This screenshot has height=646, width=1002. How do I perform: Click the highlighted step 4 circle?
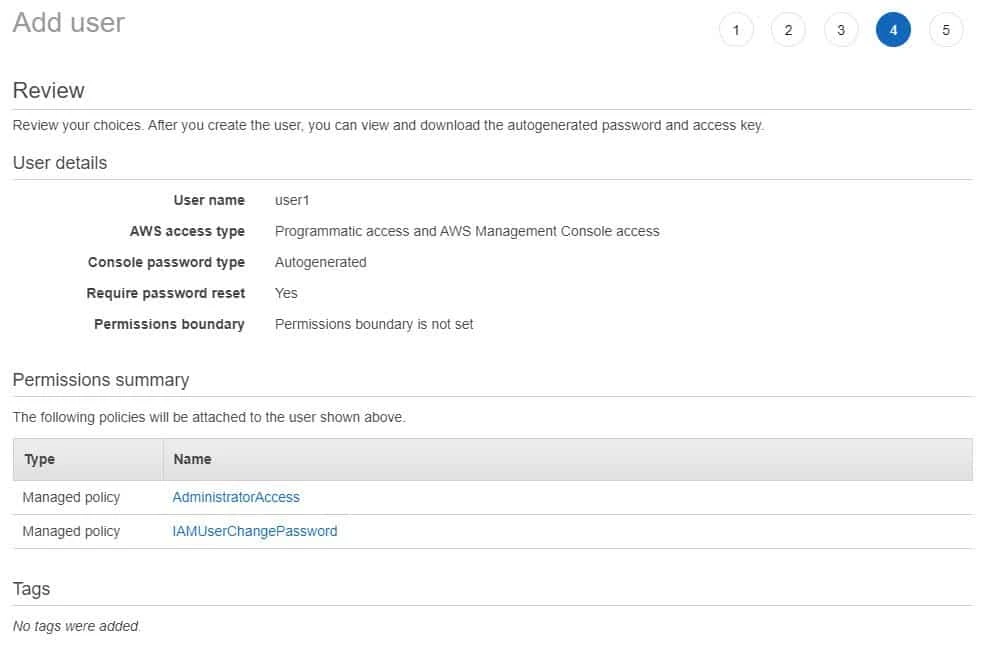pos(893,29)
